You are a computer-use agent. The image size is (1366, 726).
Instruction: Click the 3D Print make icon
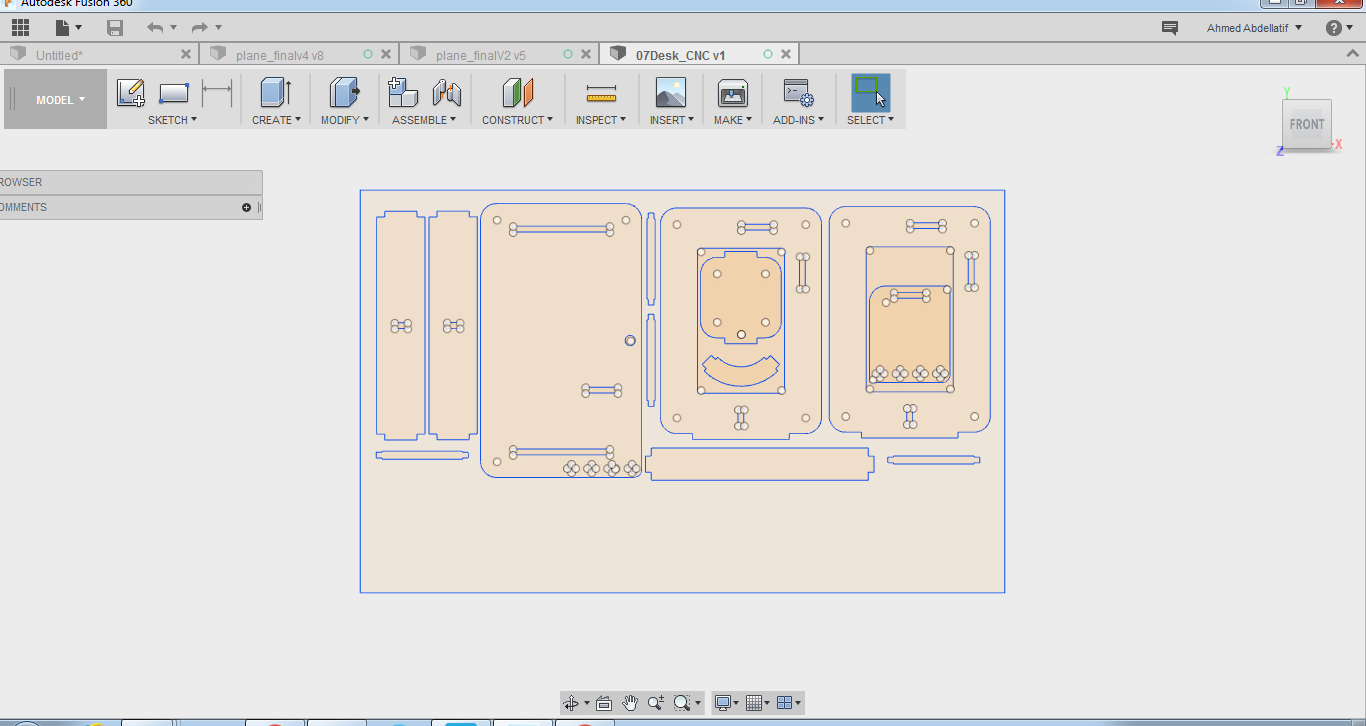tap(733, 93)
